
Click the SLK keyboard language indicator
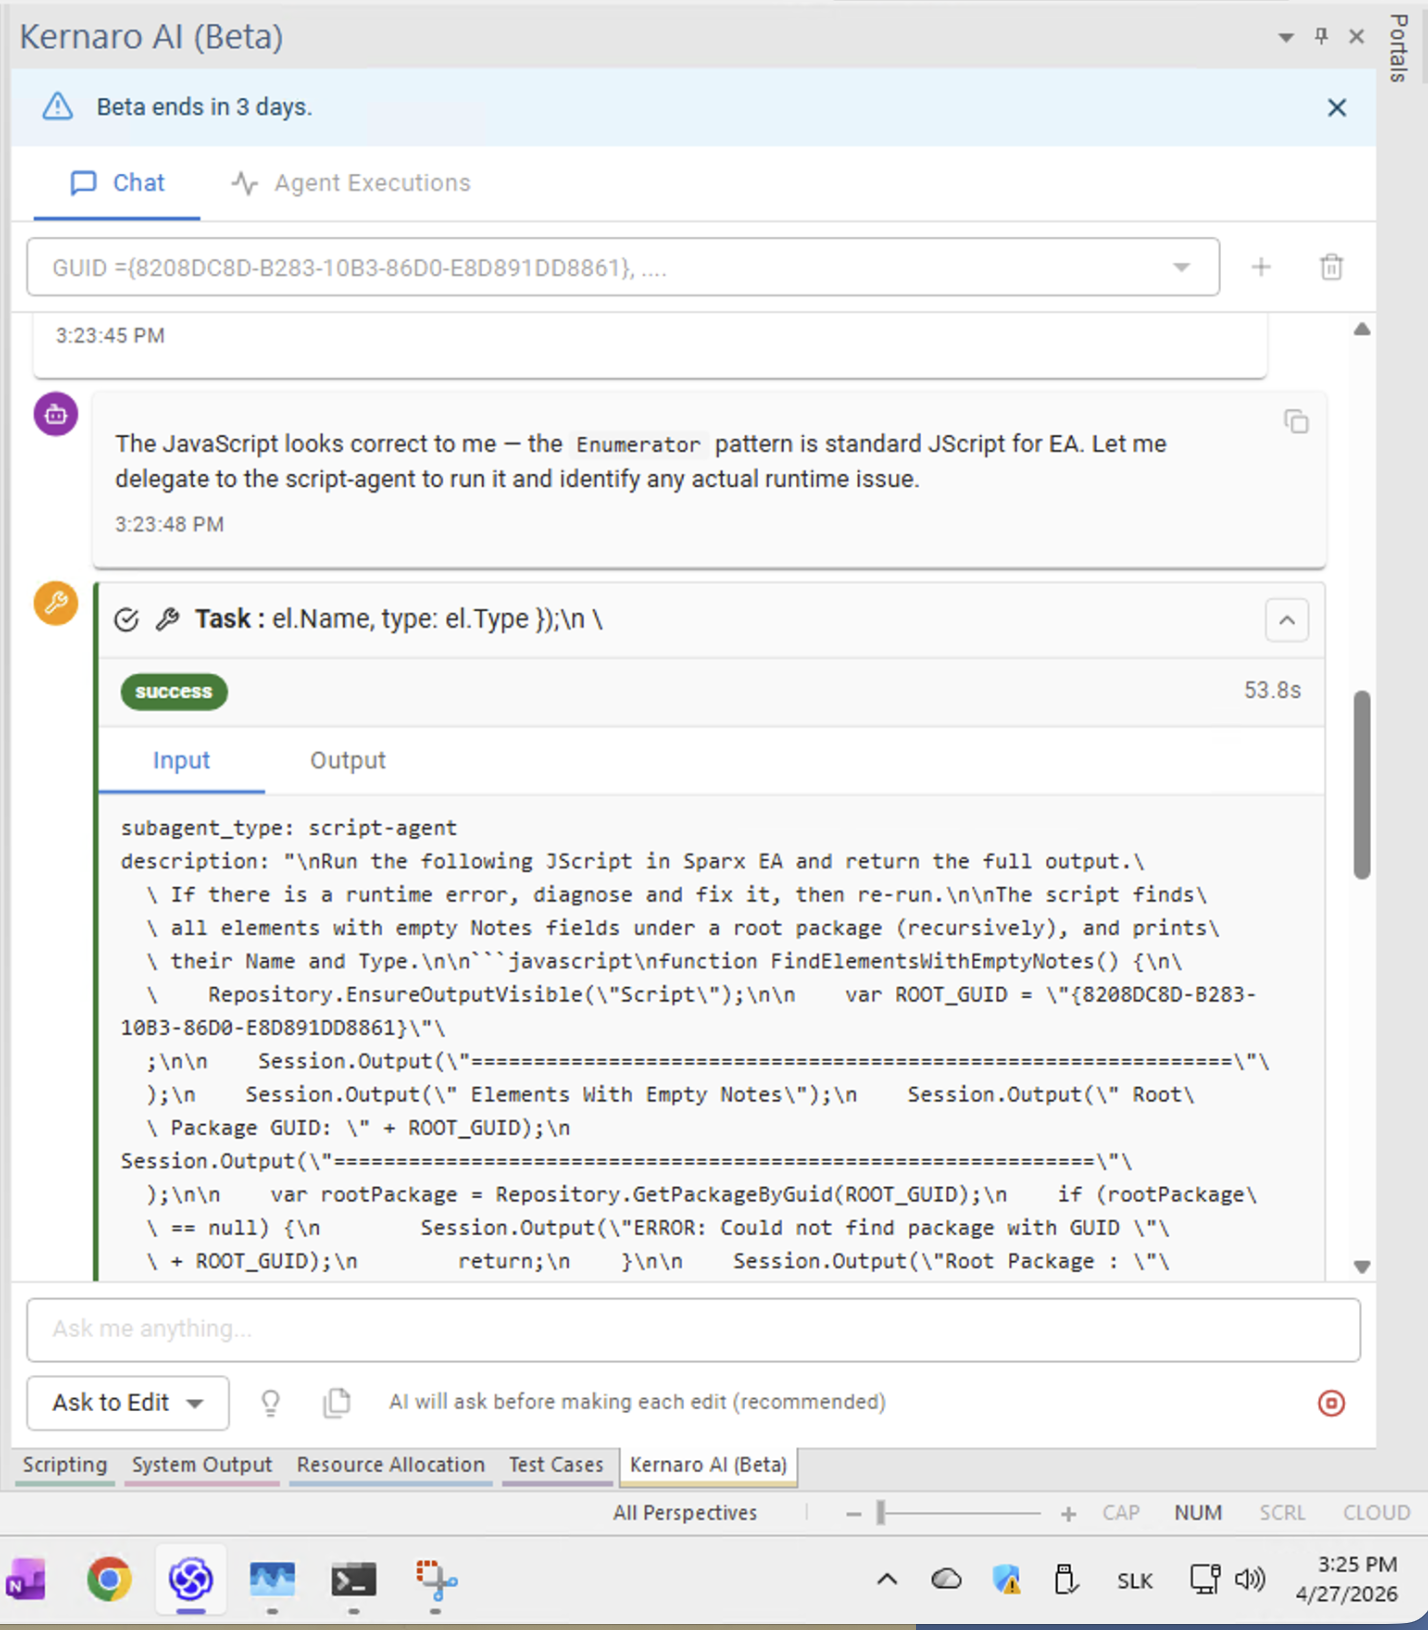tap(1134, 1581)
